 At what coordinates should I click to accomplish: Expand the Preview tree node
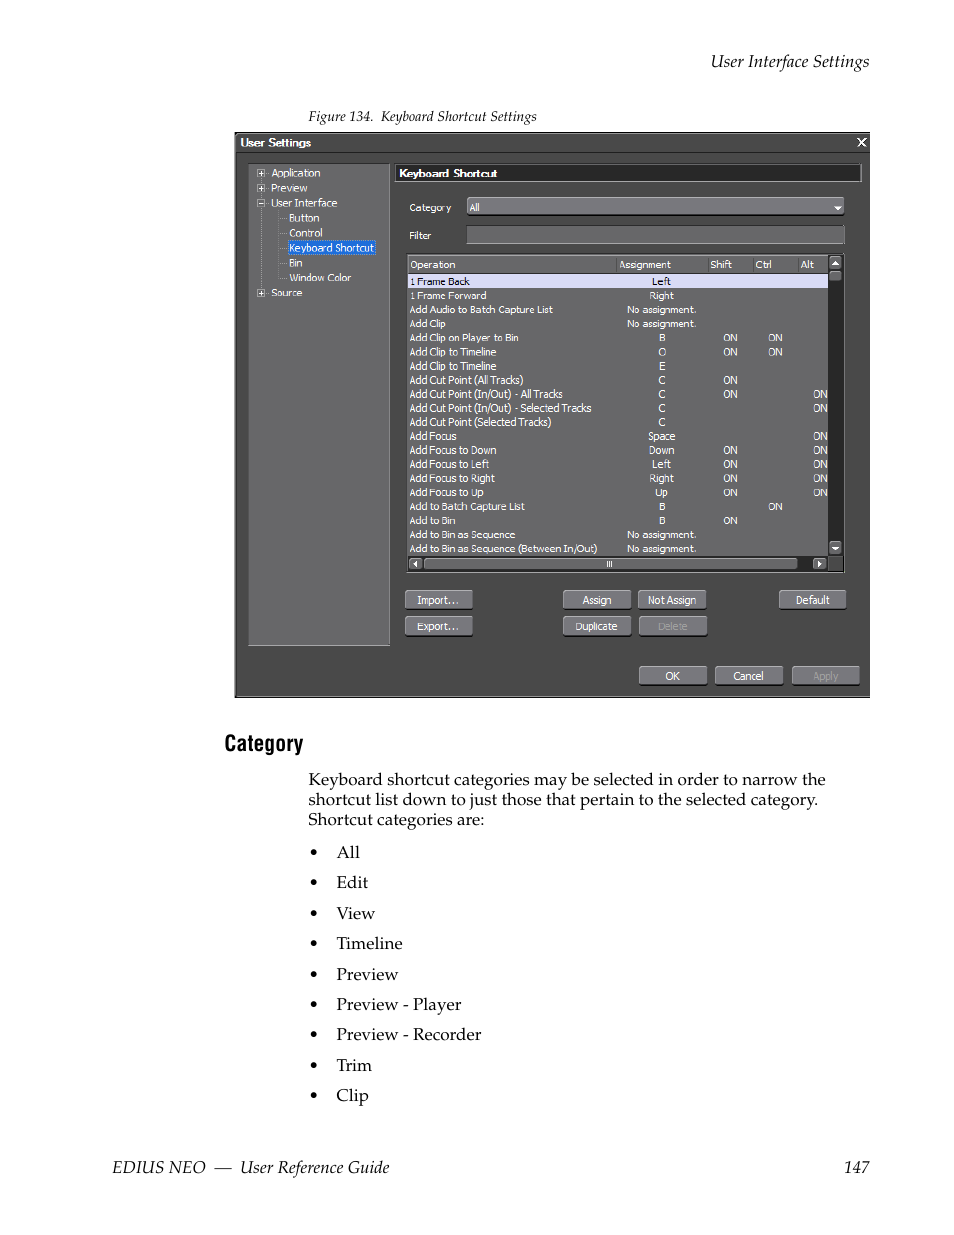[x=261, y=188]
